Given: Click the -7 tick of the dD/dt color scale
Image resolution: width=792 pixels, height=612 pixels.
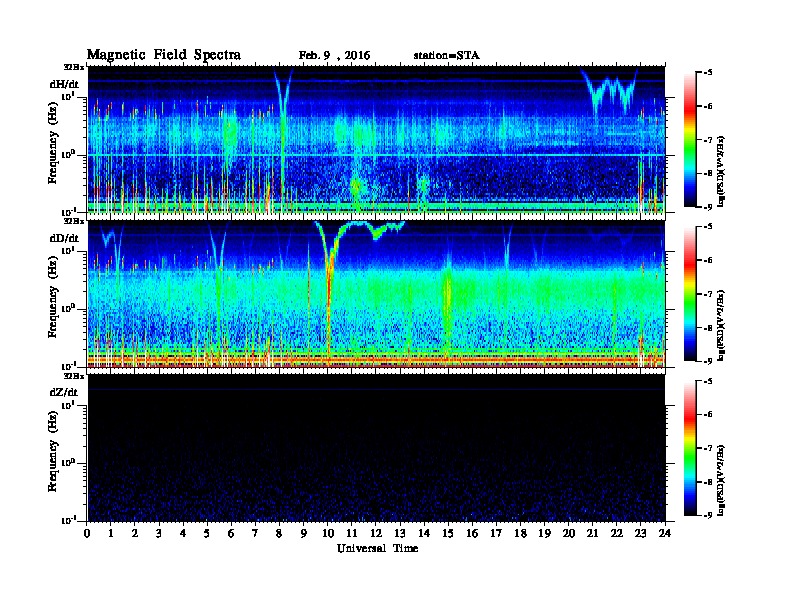Looking at the screenshot, I should click(x=708, y=294).
